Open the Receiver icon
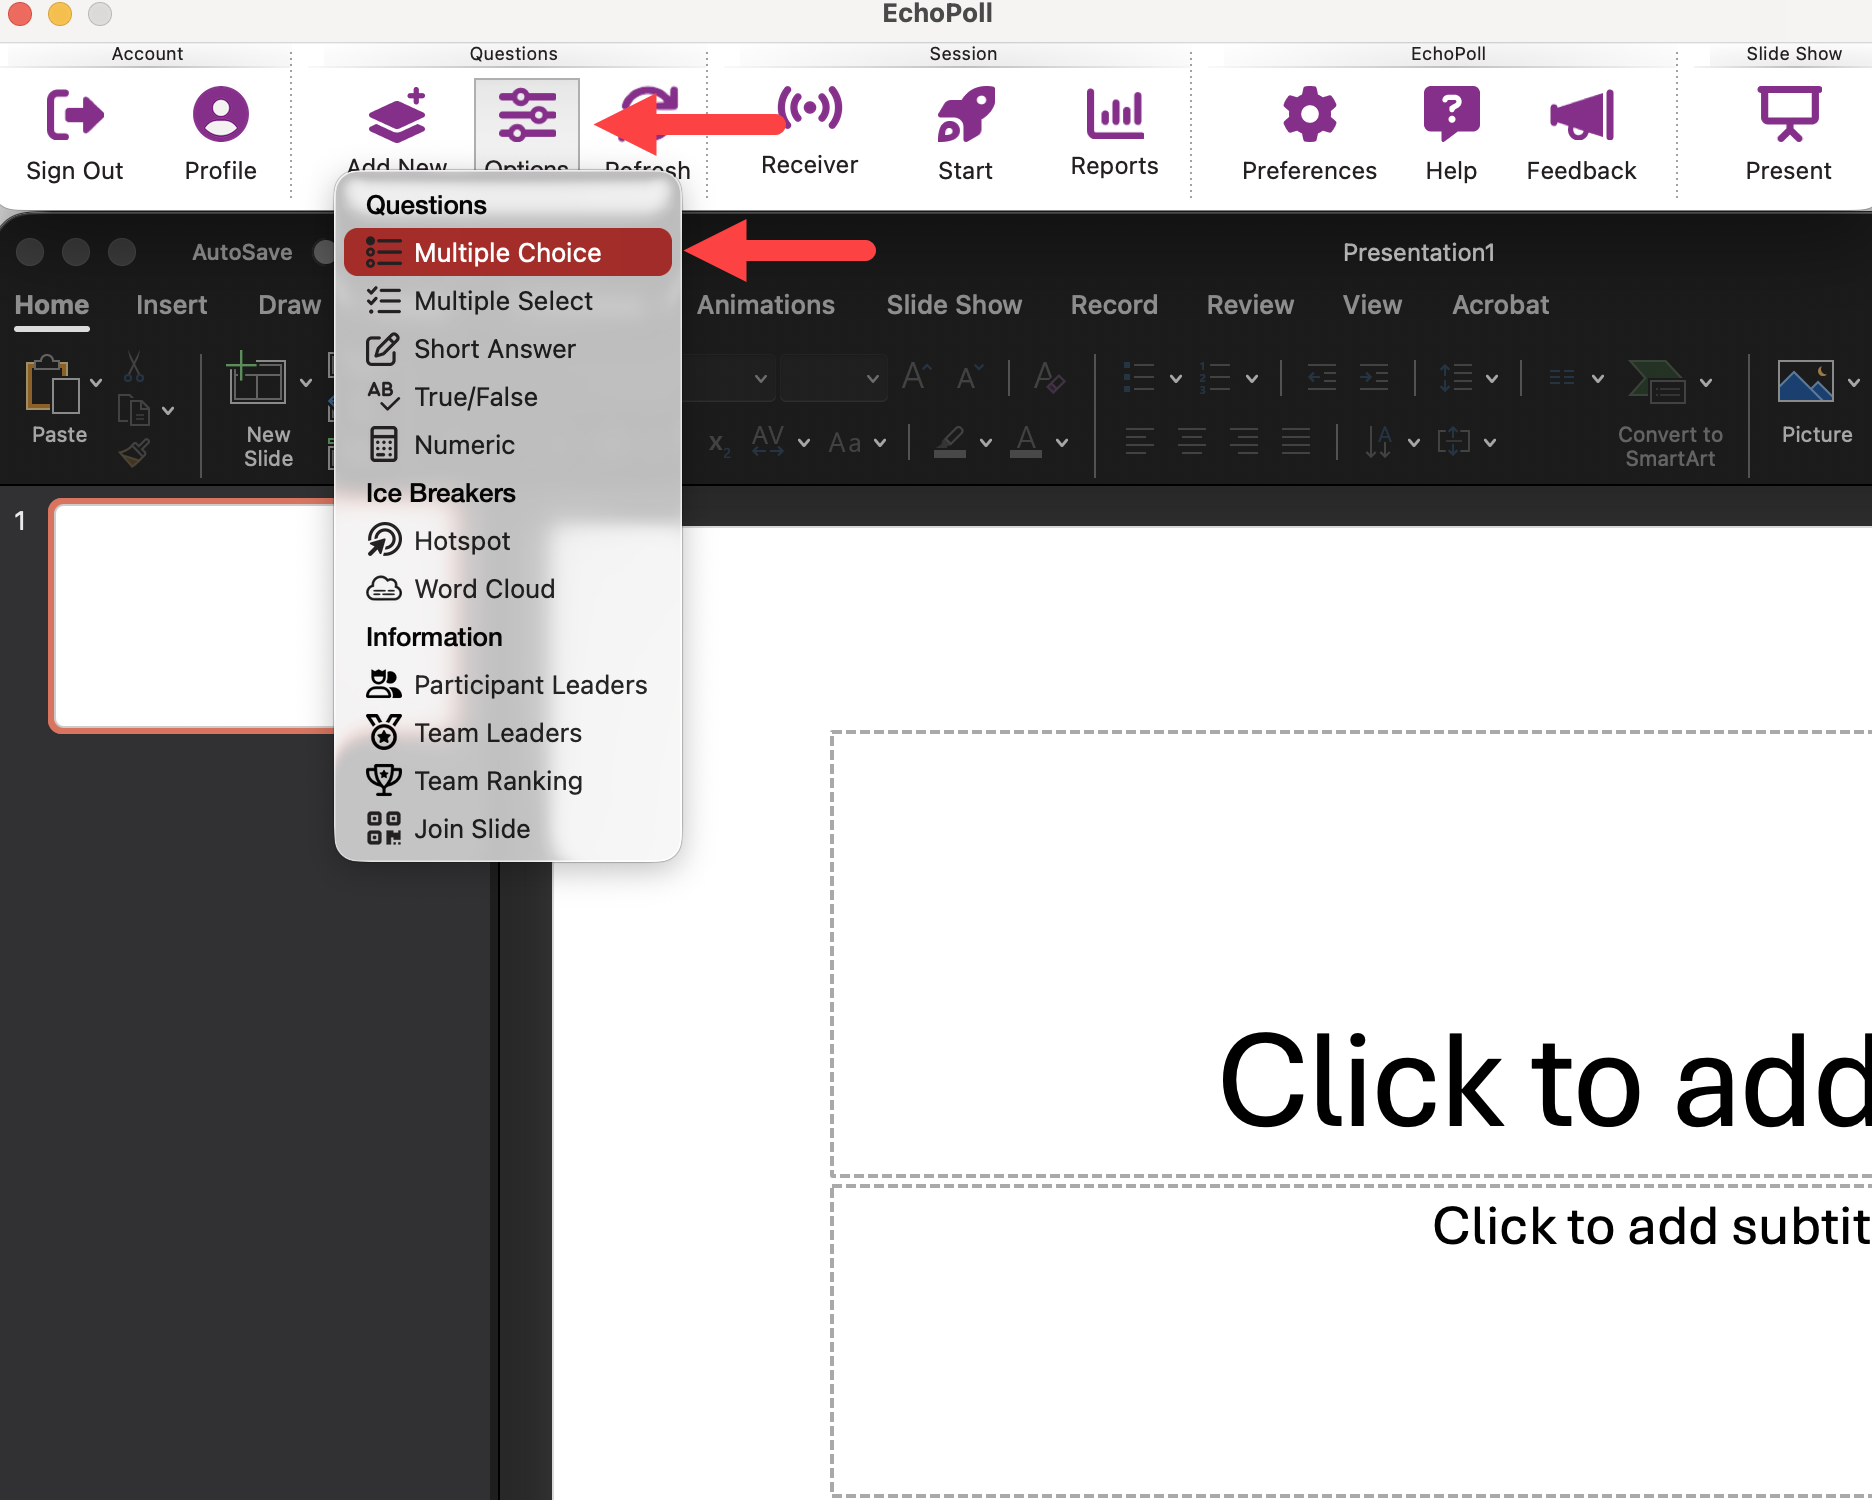 click(810, 108)
